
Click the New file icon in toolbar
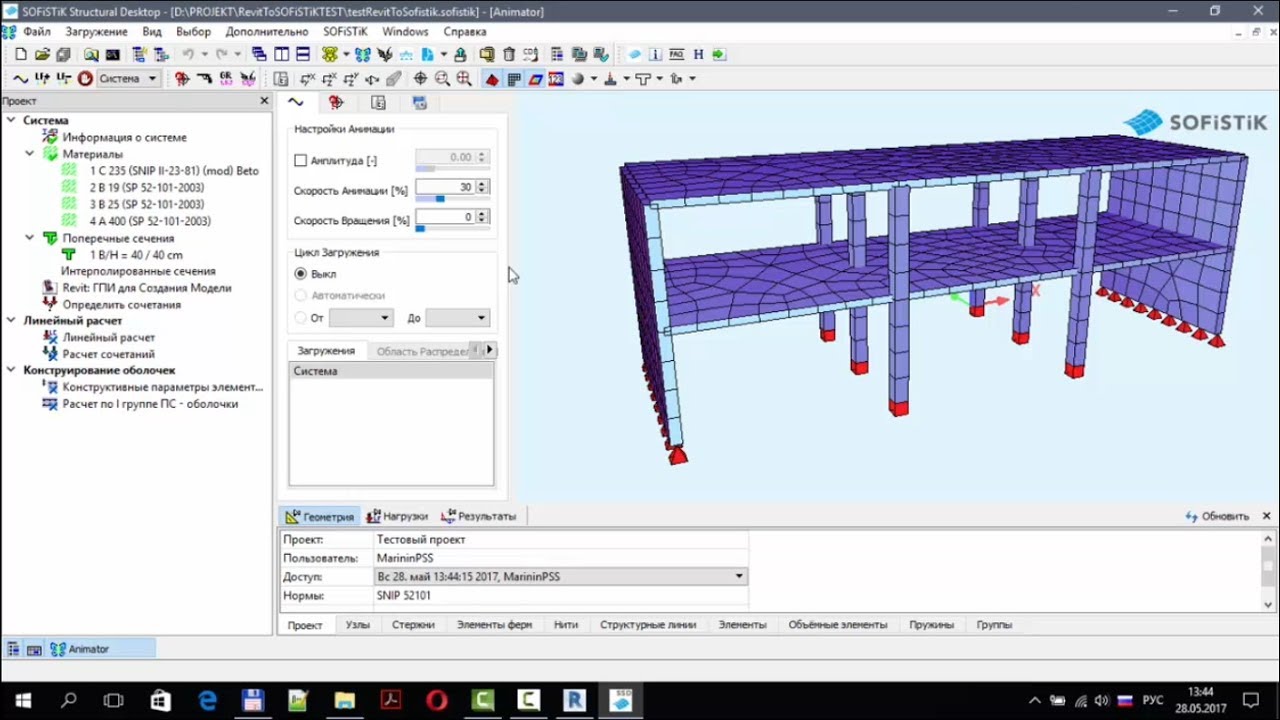coord(20,55)
